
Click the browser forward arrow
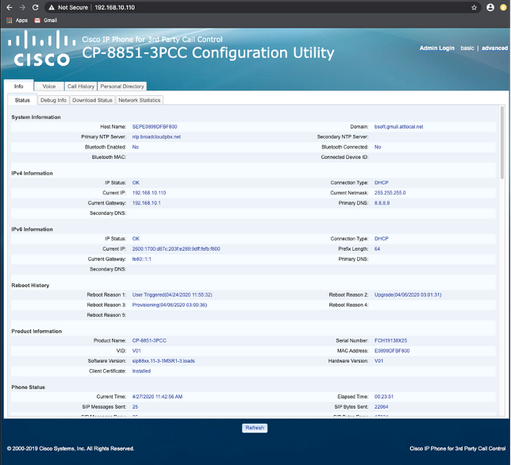point(22,7)
